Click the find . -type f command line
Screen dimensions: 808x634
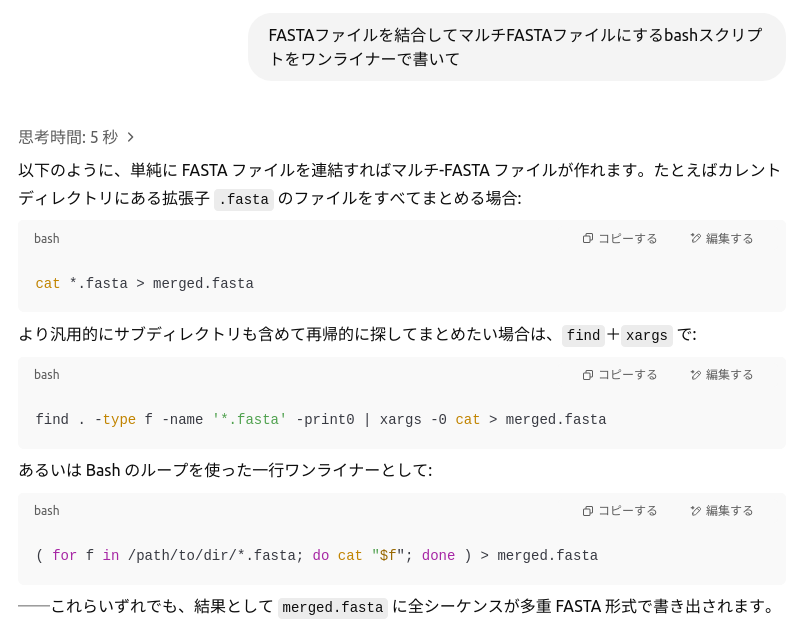pos(320,420)
